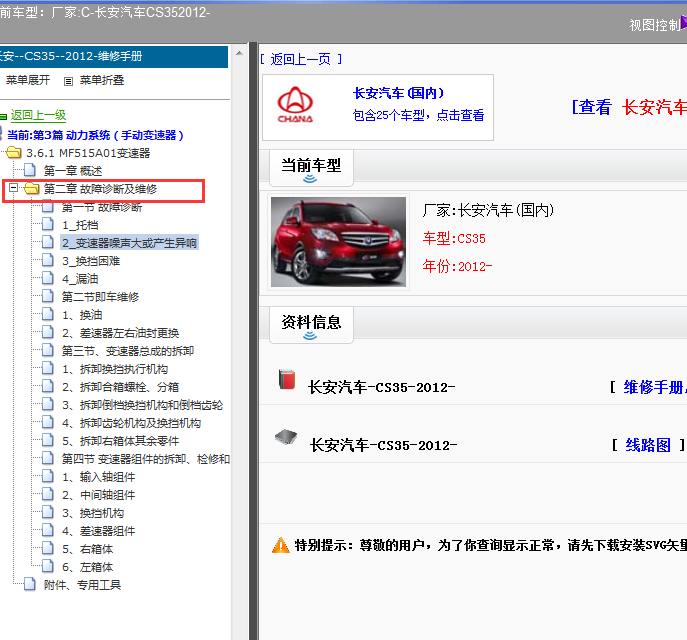This screenshot has height=640, width=687.
Task: Click the page icon beside 4、差速器组件
Action: (x=48, y=530)
